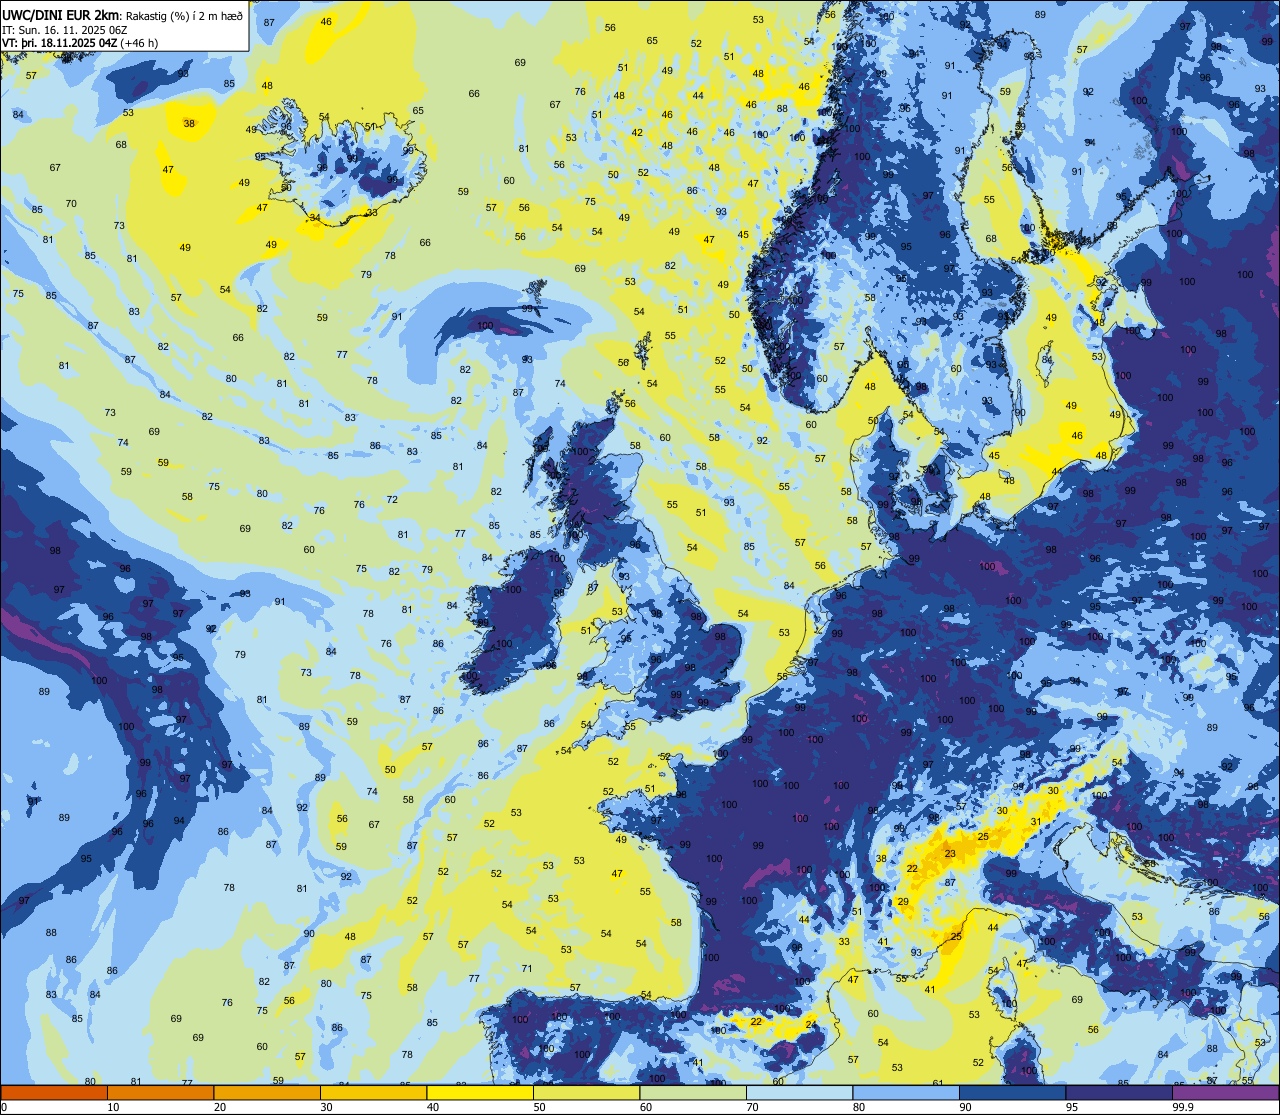Viewport: 1280px width, 1115px height.
Task: Click the "99.9" legend tick label
Action: click(1184, 1107)
